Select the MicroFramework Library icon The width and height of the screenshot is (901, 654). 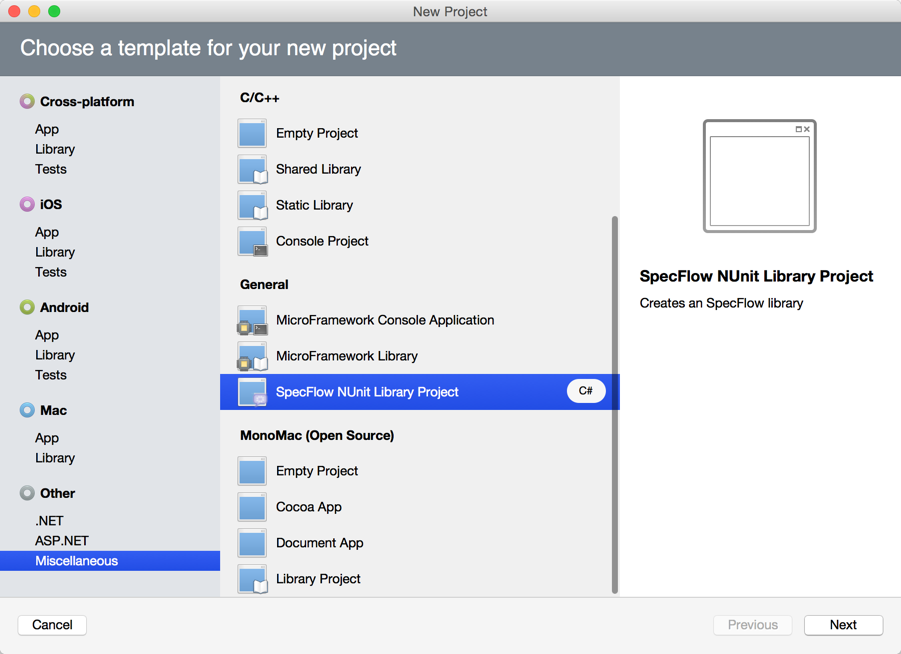(x=252, y=356)
